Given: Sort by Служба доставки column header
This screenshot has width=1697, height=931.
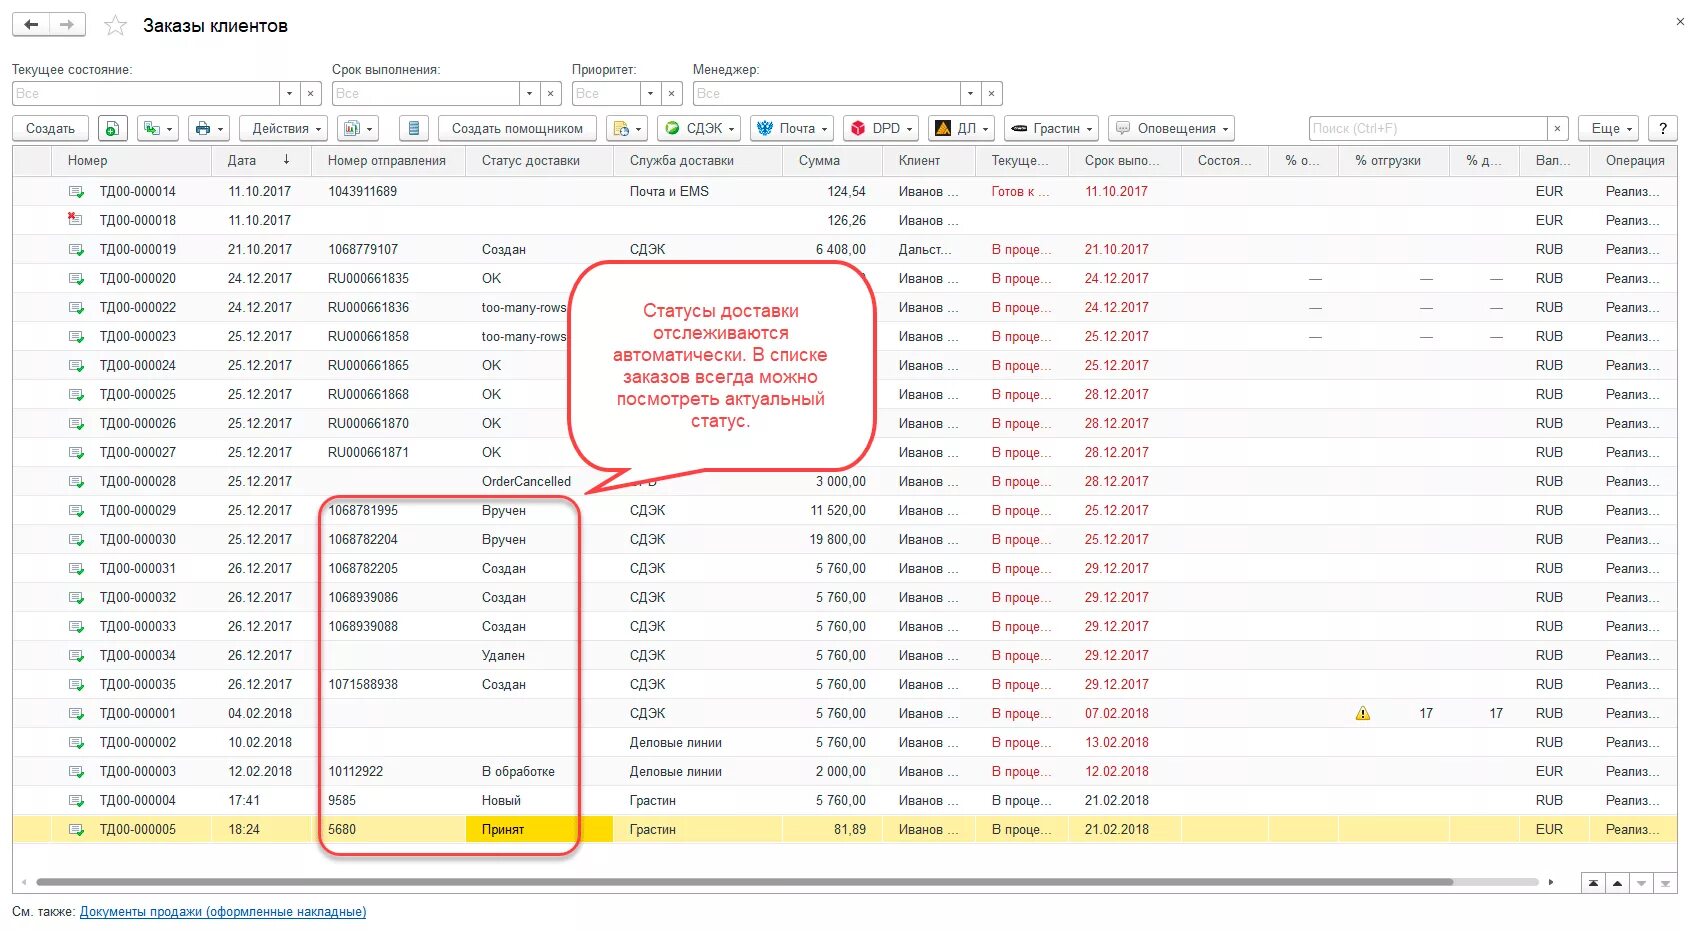Looking at the screenshot, I should [x=697, y=160].
